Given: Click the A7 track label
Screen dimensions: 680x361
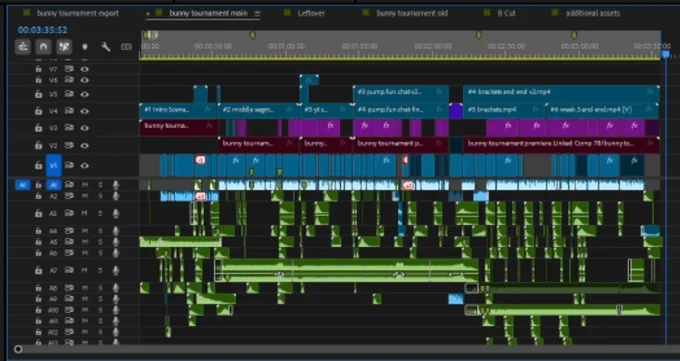Looking at the screenshot, I should pyautogui.click(x=53, y=270).
